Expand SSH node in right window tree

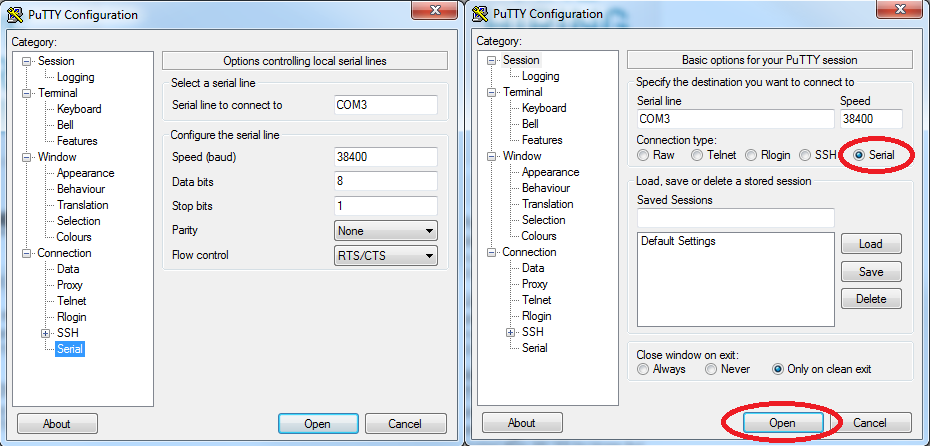(510, 333)
